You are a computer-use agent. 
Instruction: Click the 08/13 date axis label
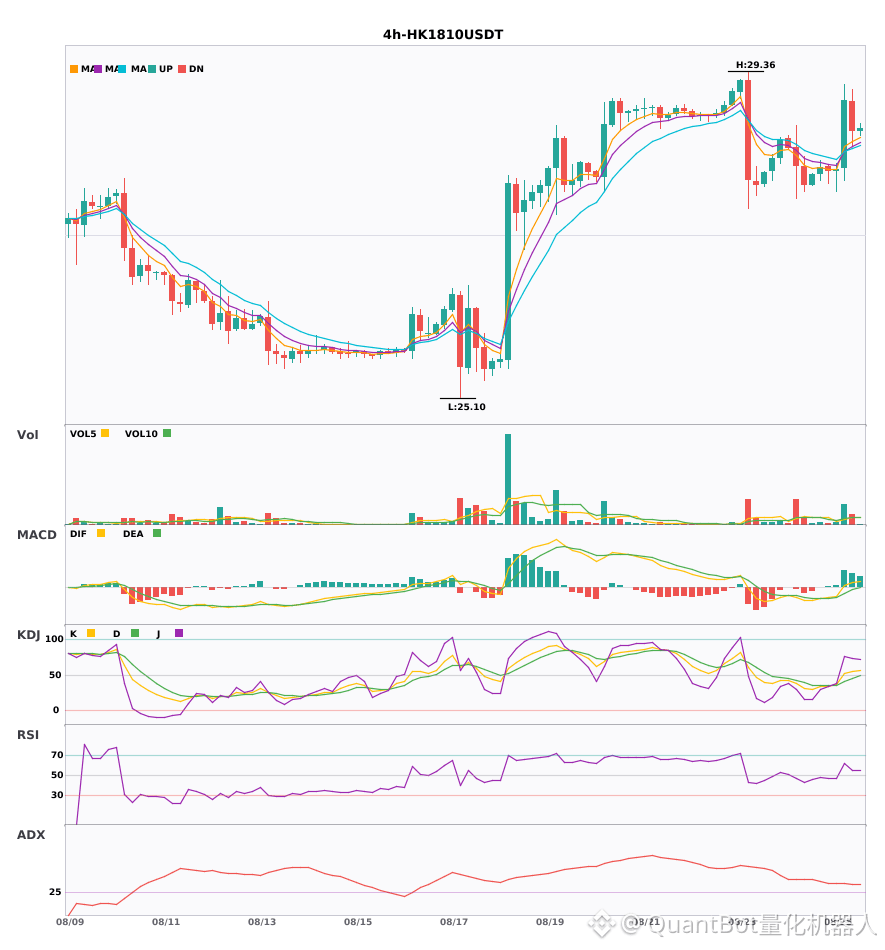pos(262,922)
